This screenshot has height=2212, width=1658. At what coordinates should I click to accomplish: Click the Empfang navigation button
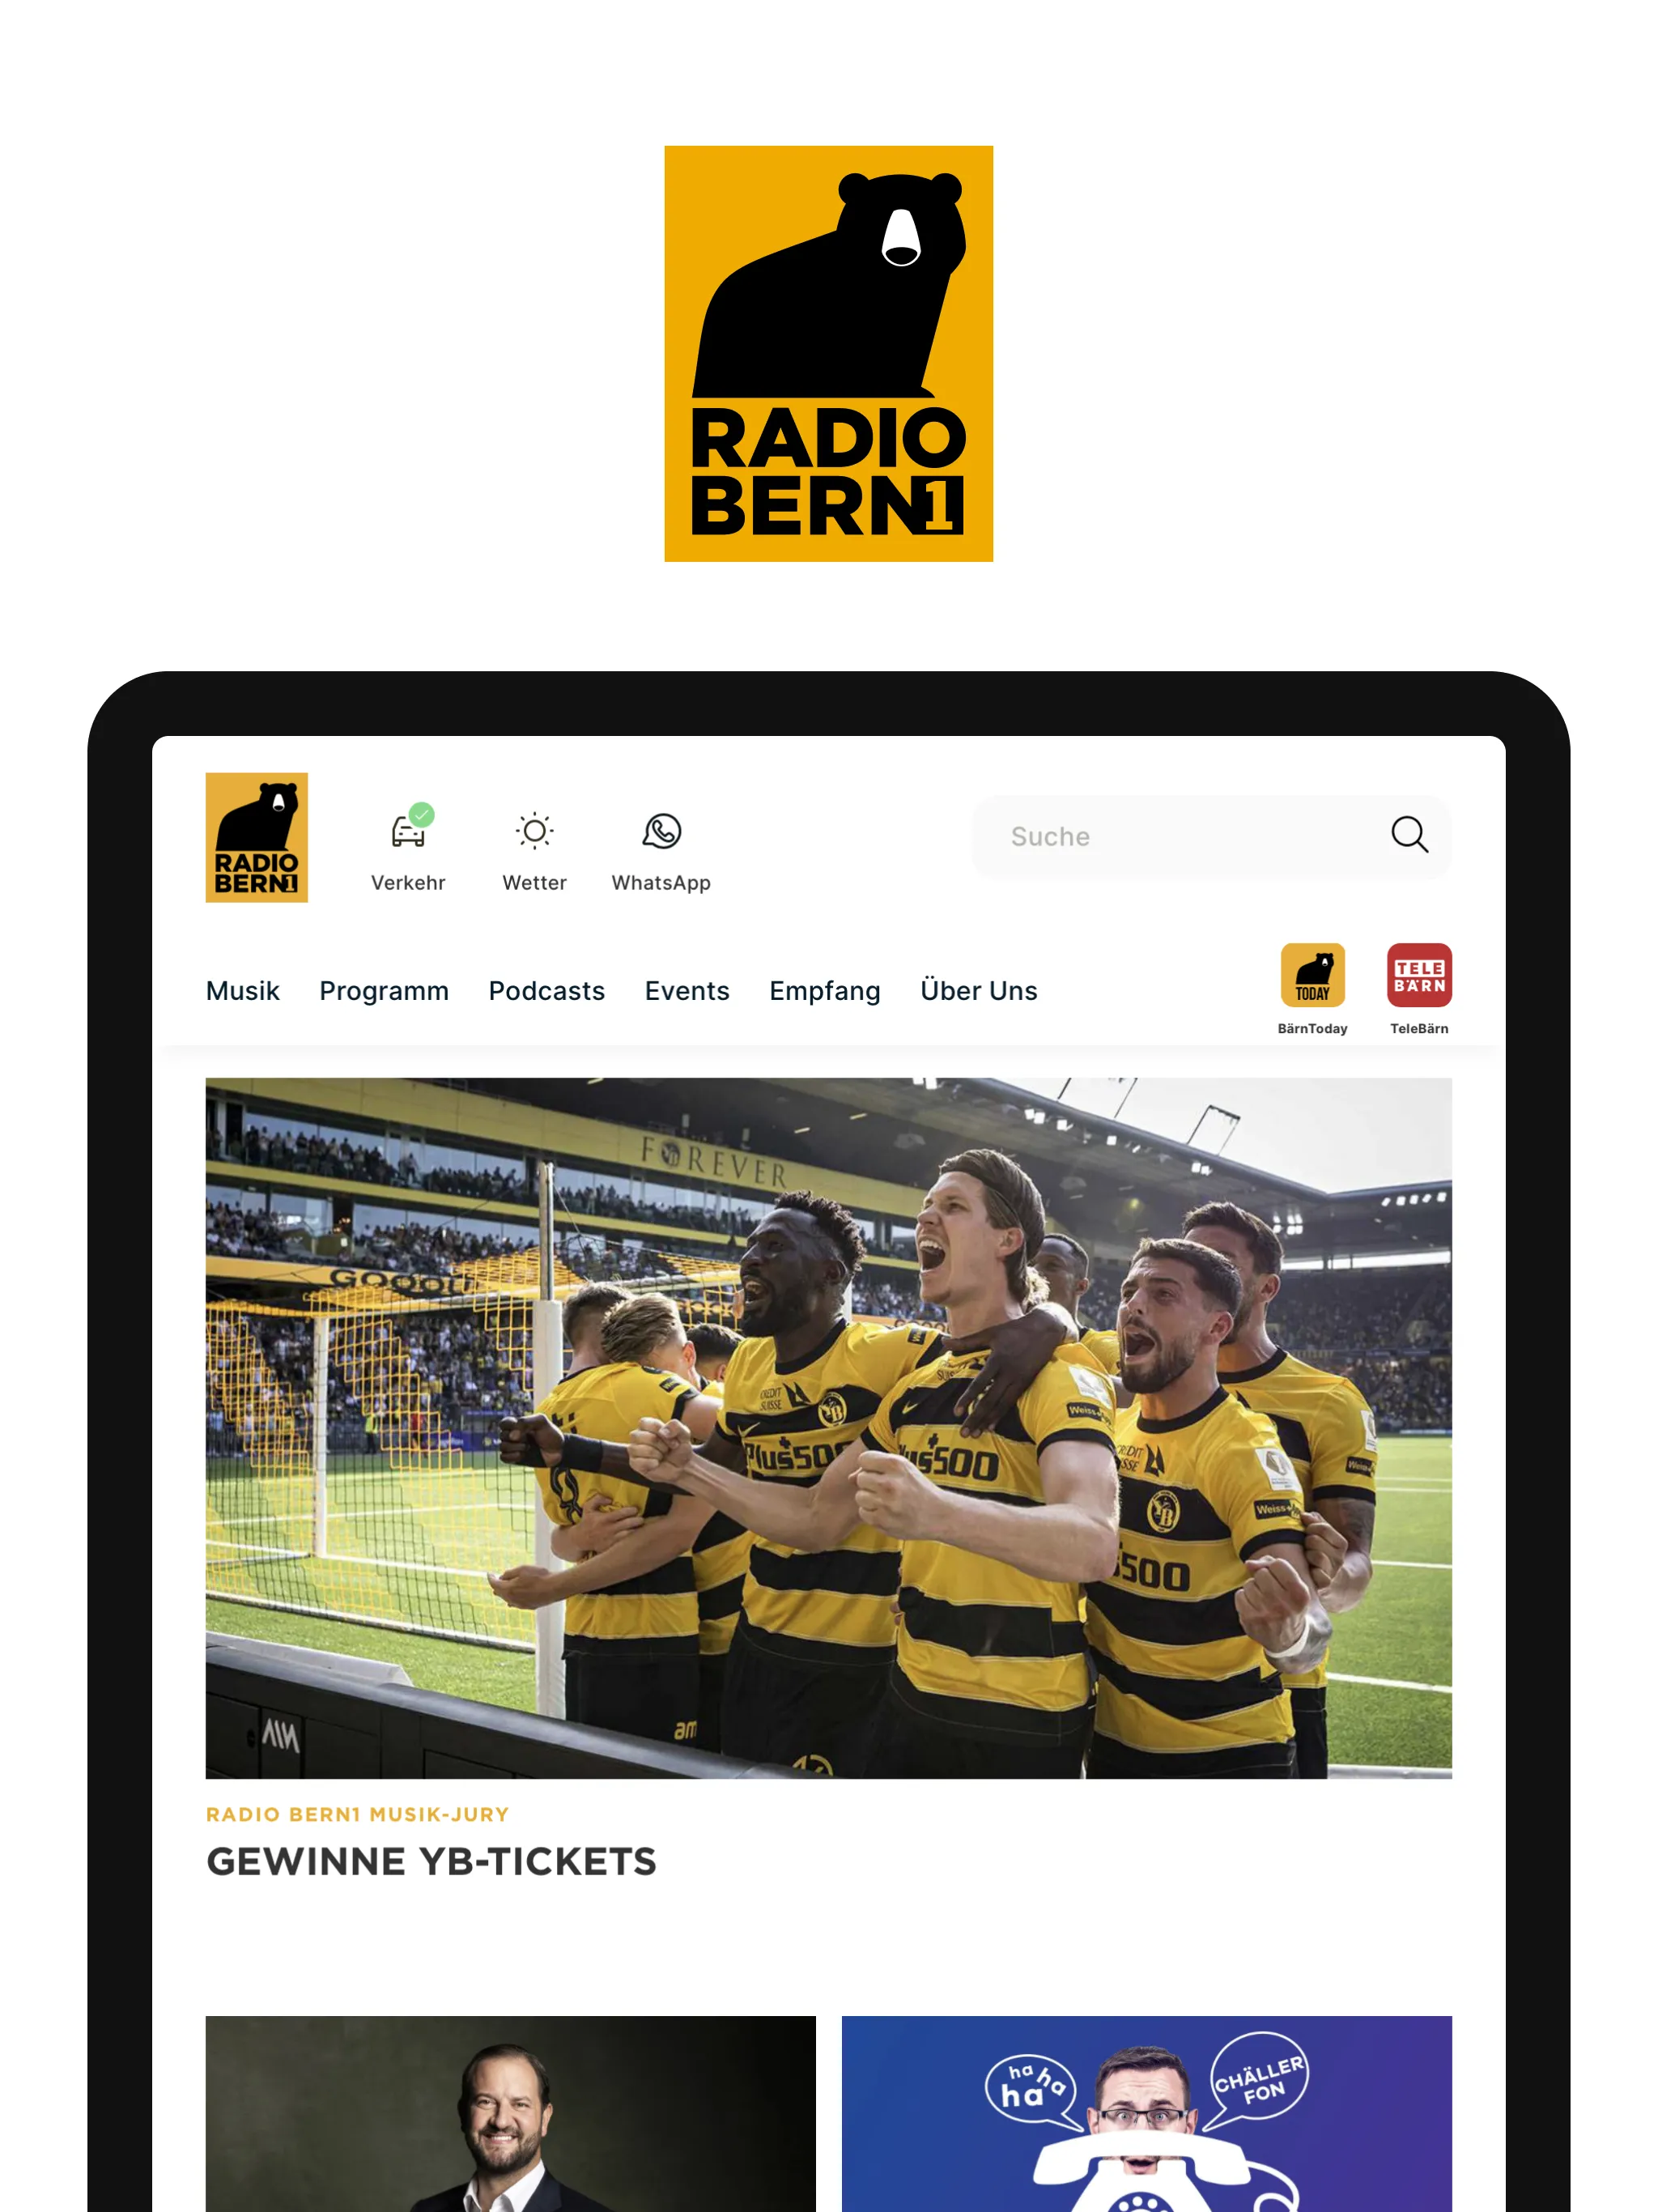point(824,989)
